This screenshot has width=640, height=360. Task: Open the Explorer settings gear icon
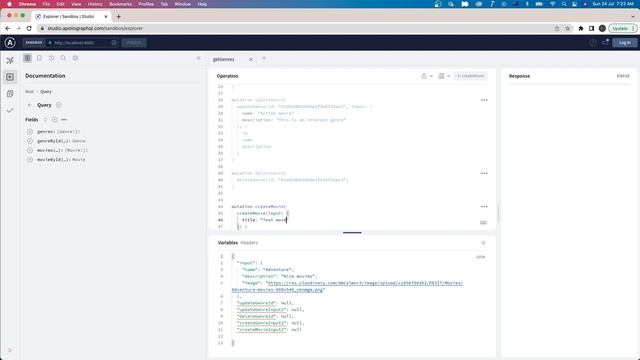[75, 58]
